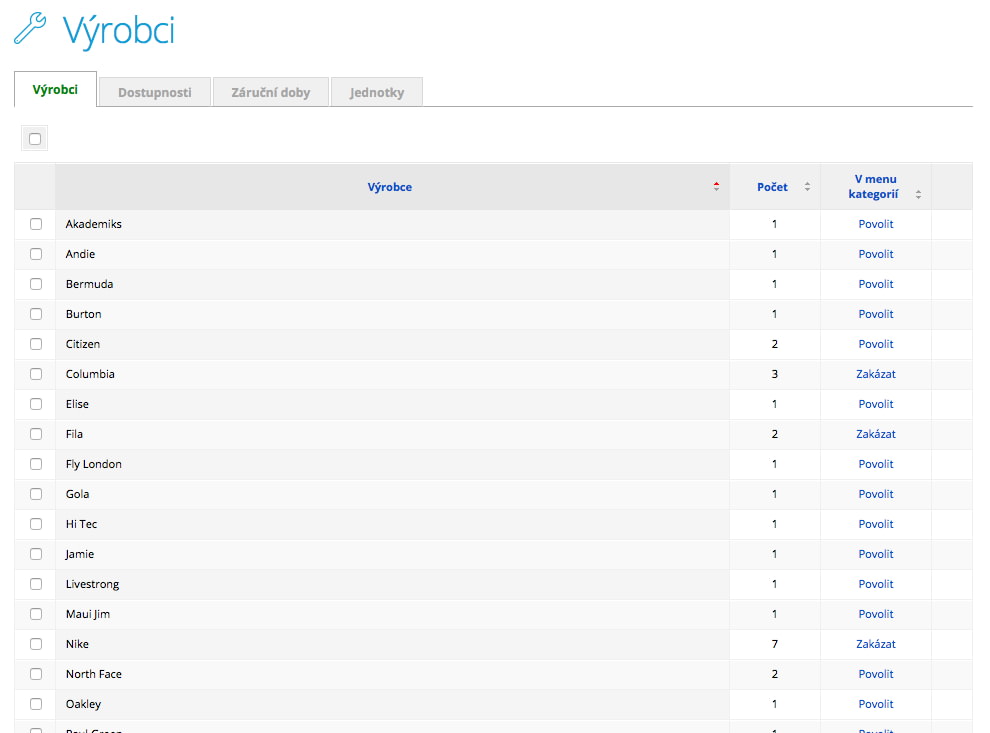Select the manufacturer name Akademiks

(x=93, y=224)
